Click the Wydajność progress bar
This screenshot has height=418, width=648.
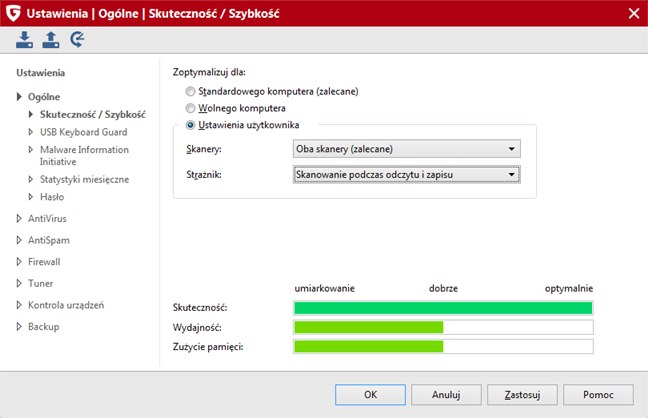click(443, 327)
